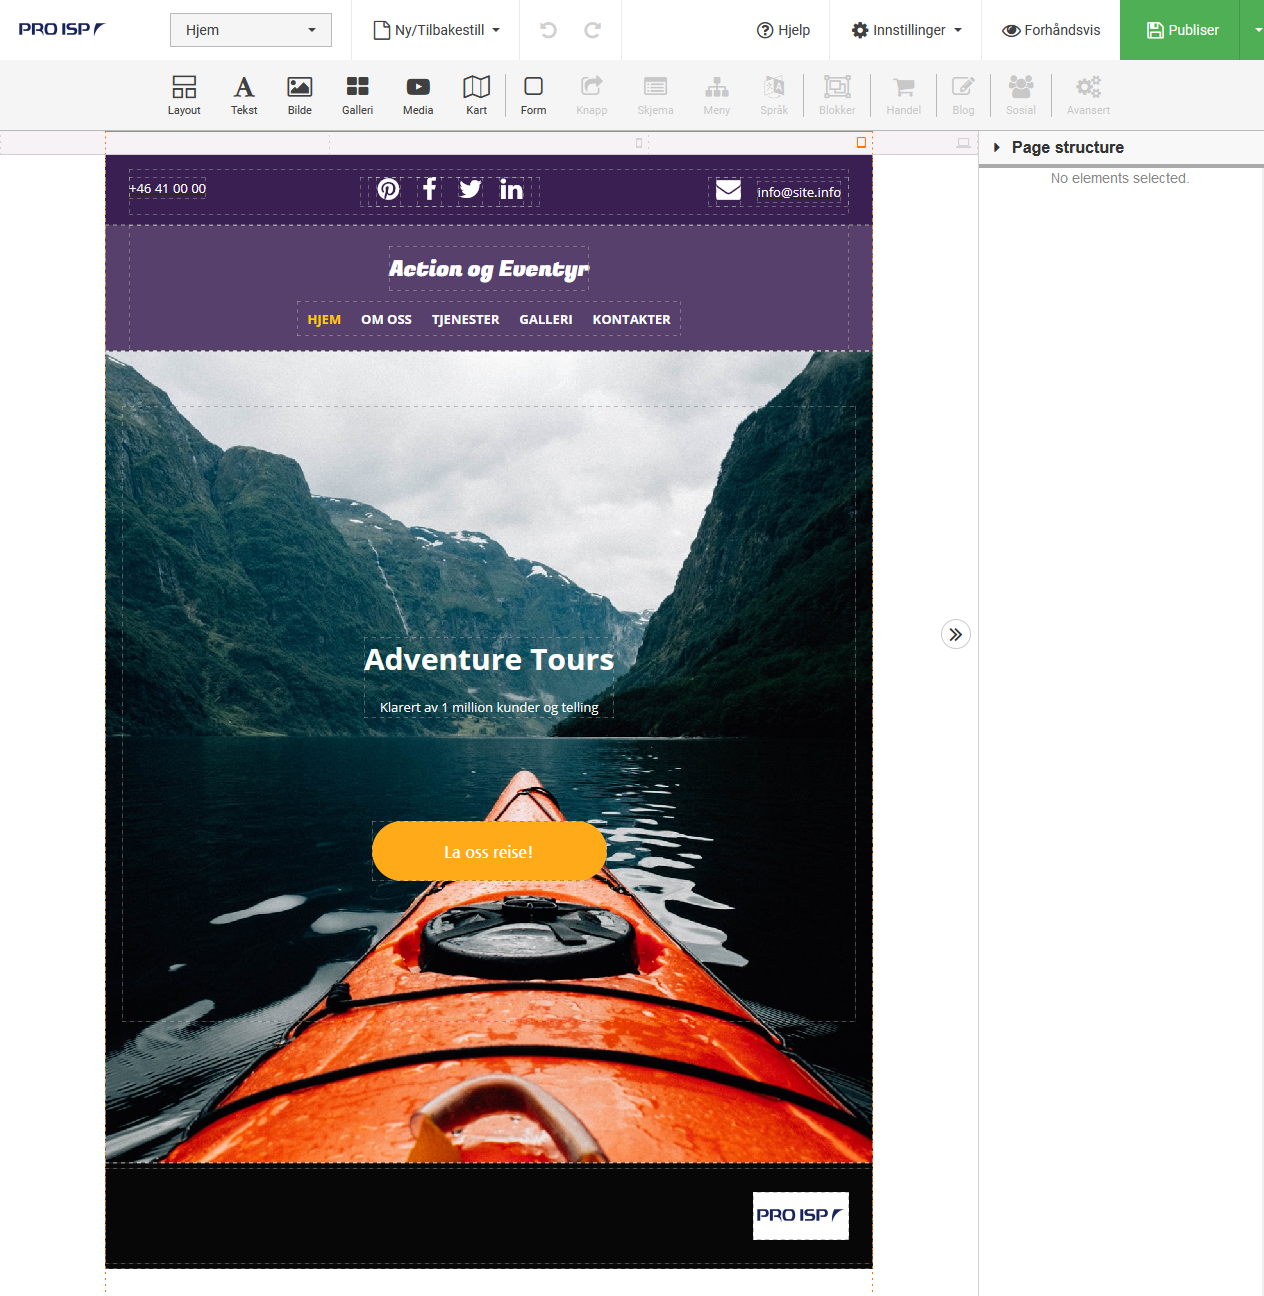Select KONTAKTER in site menu
Screen dimensions: 1264x1296
(631, 319)
